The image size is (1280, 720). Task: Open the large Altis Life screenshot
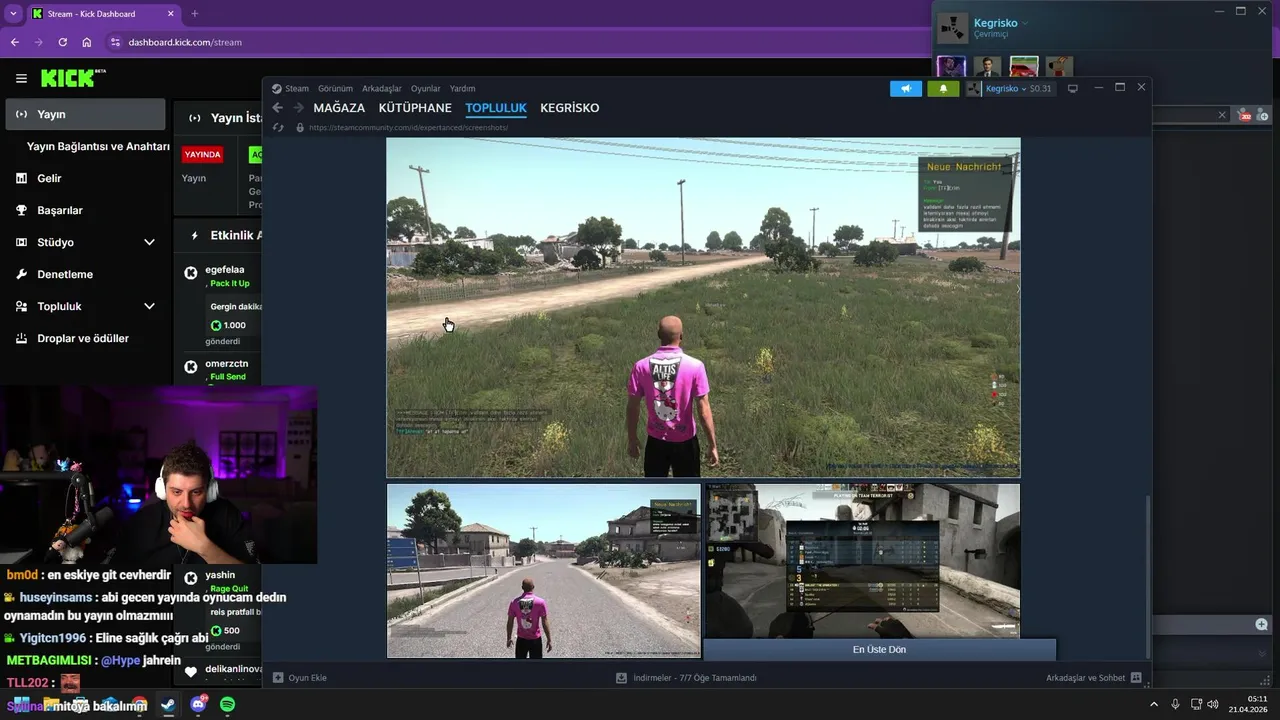point(703,307)
